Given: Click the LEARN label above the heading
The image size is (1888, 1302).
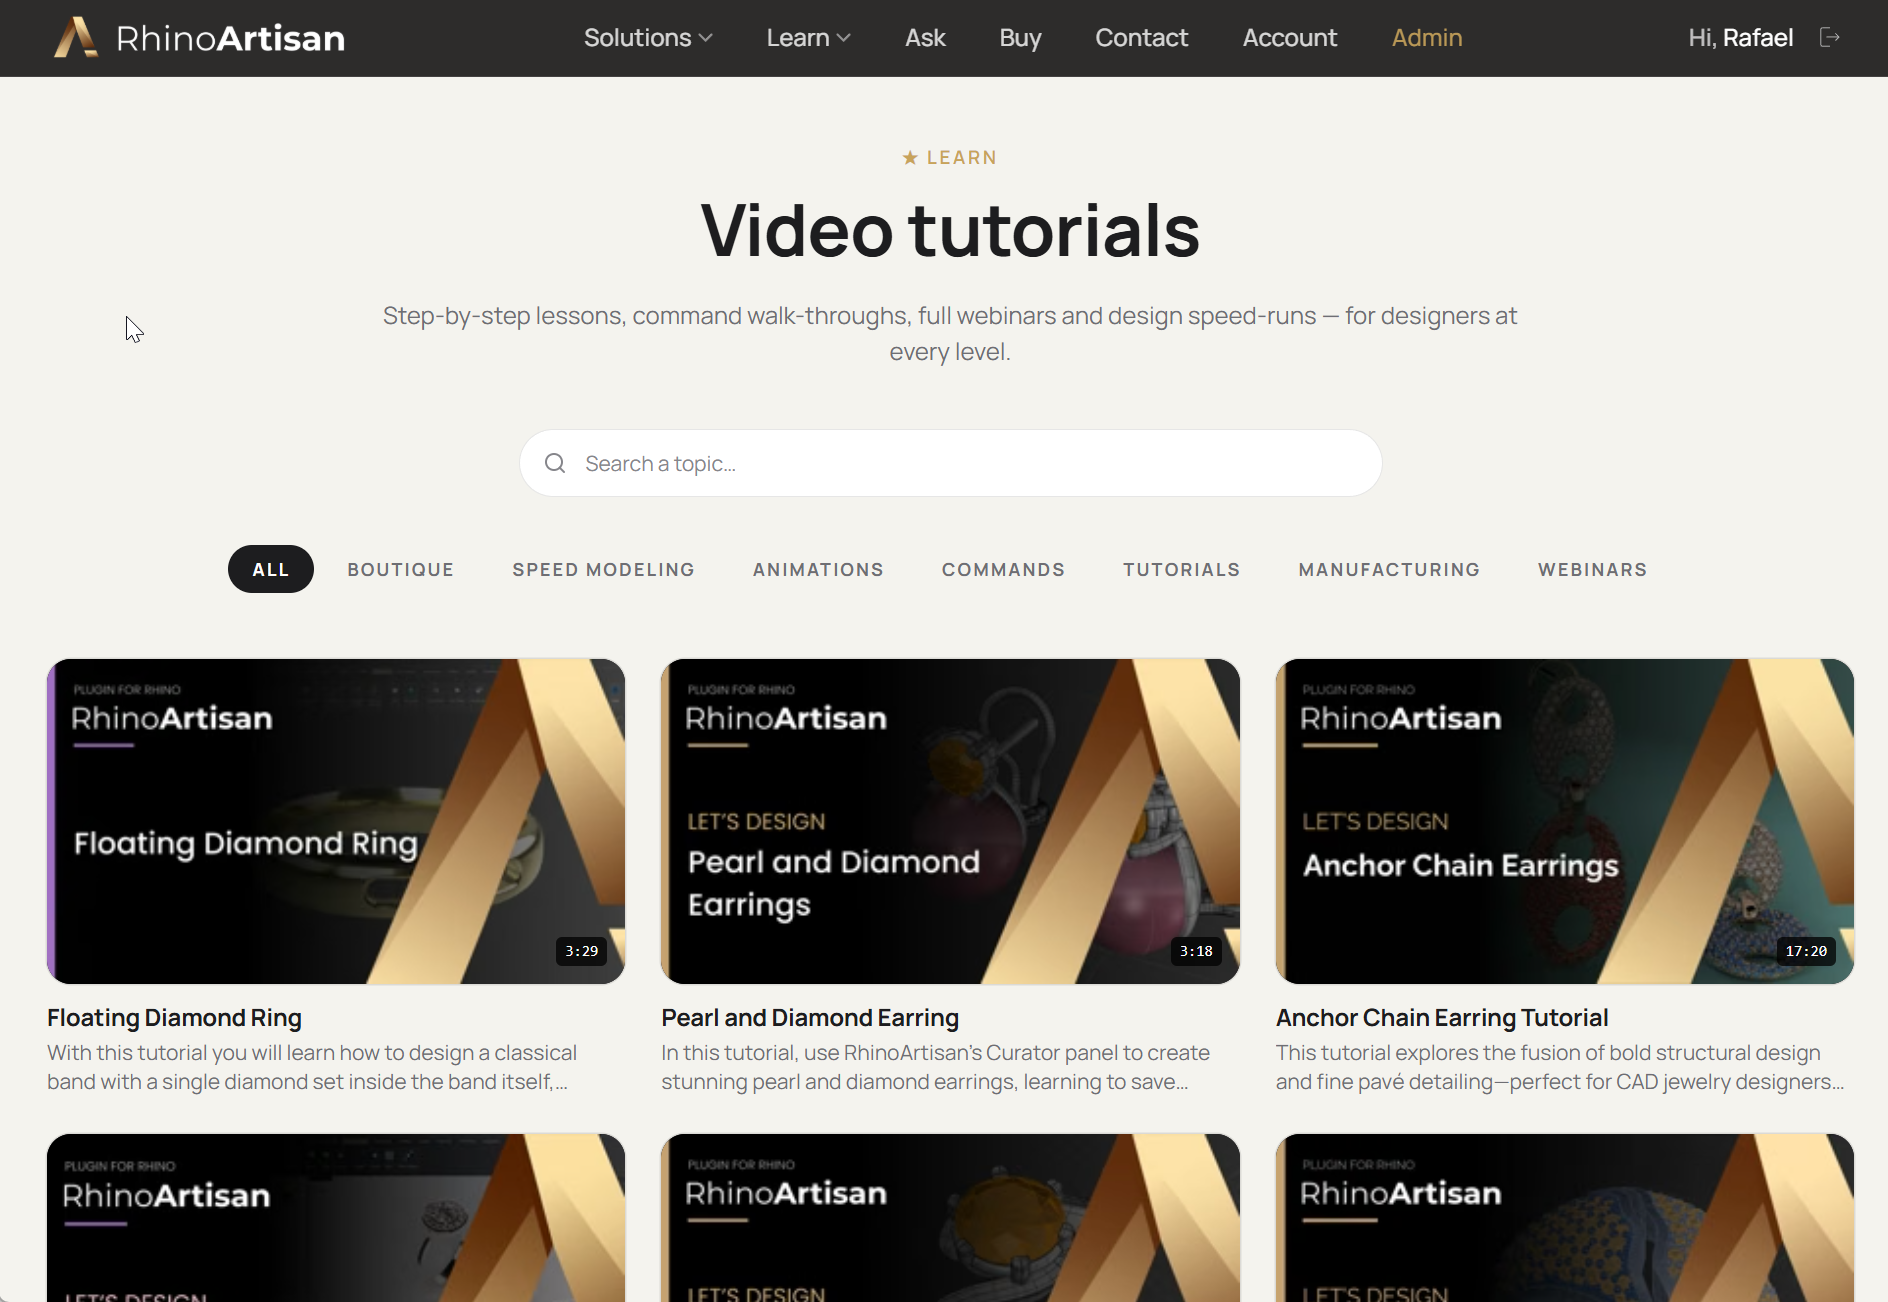Looking at the screenshot, I should pyautogui.click(x=950, y=158).
